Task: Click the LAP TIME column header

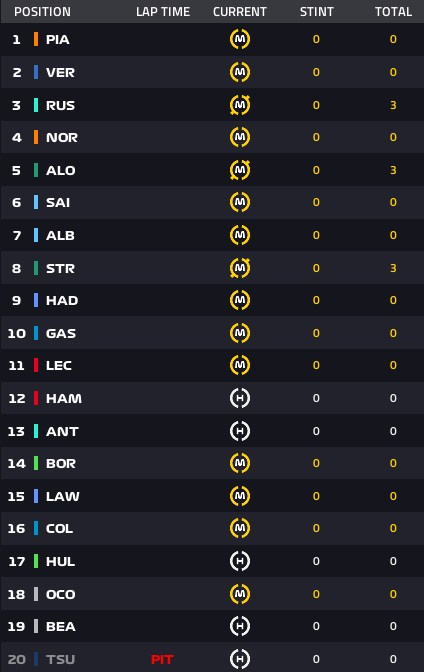Action: [163, 12]
